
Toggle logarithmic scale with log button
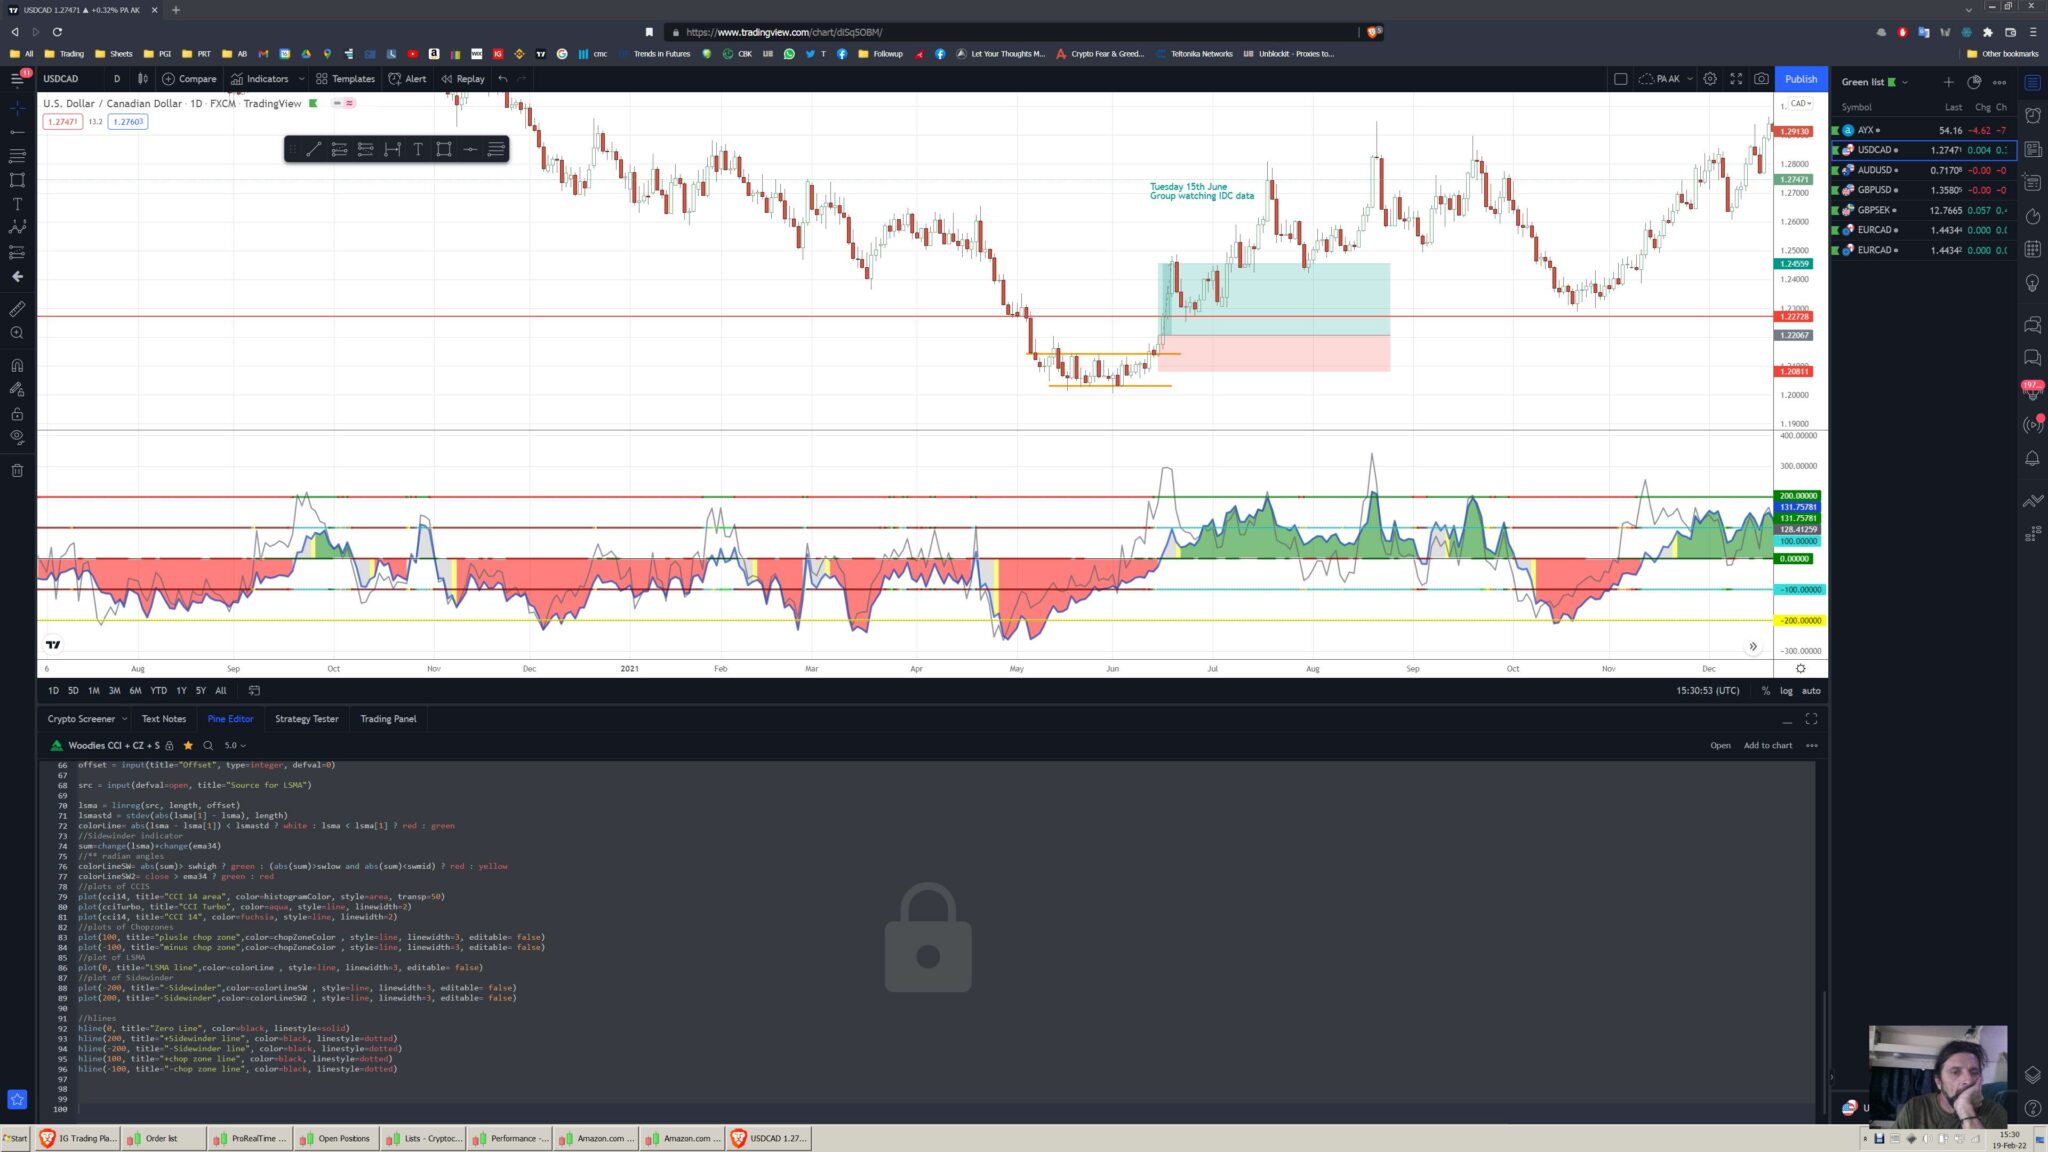(1786, 691)
